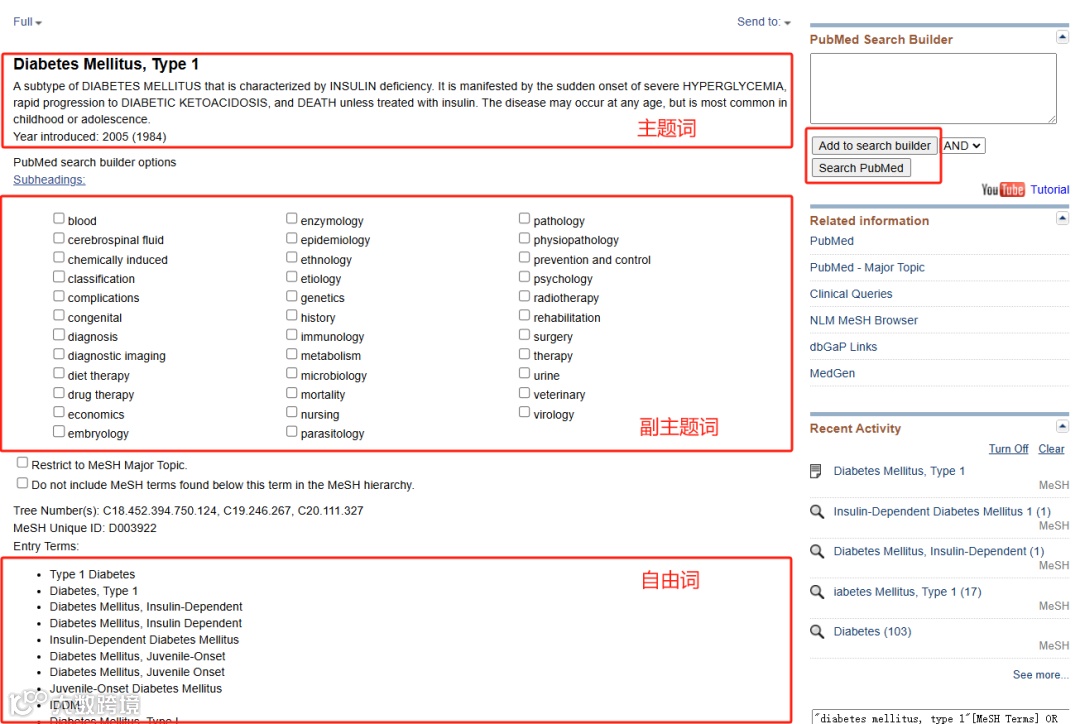Check the veterinary subheading
Viewport: 1080px width, 724px height.
pos(524,393)
